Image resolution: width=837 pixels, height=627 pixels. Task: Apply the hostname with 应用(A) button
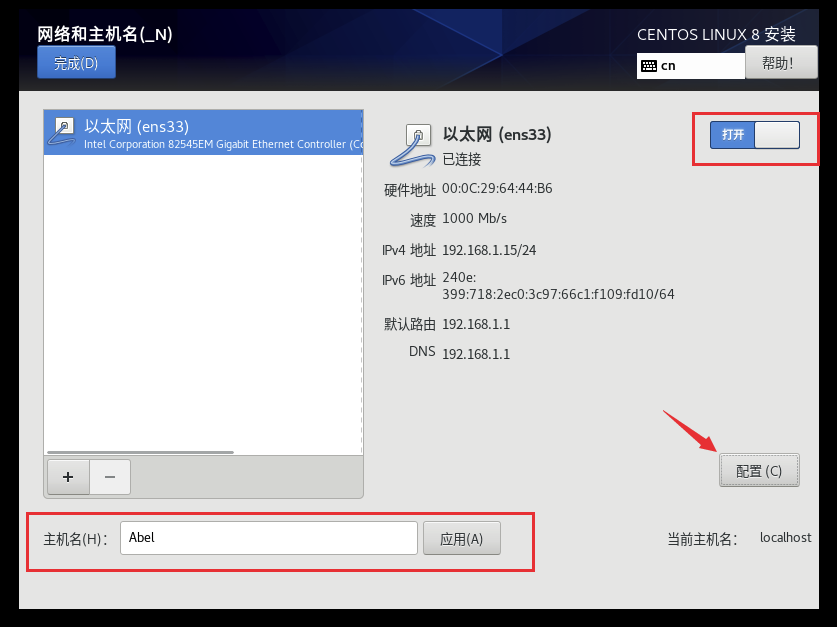462,538
